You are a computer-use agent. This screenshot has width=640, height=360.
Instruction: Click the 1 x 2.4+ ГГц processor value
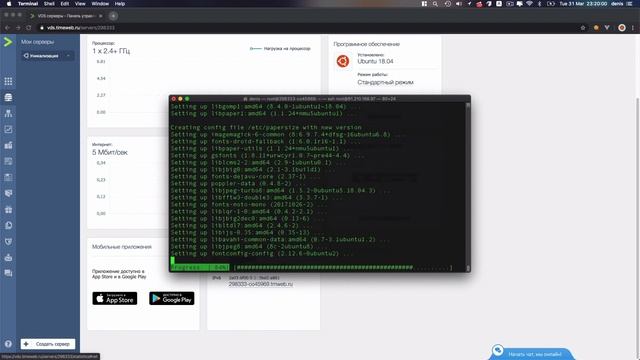pyautogui.click(x=111, y=51)
